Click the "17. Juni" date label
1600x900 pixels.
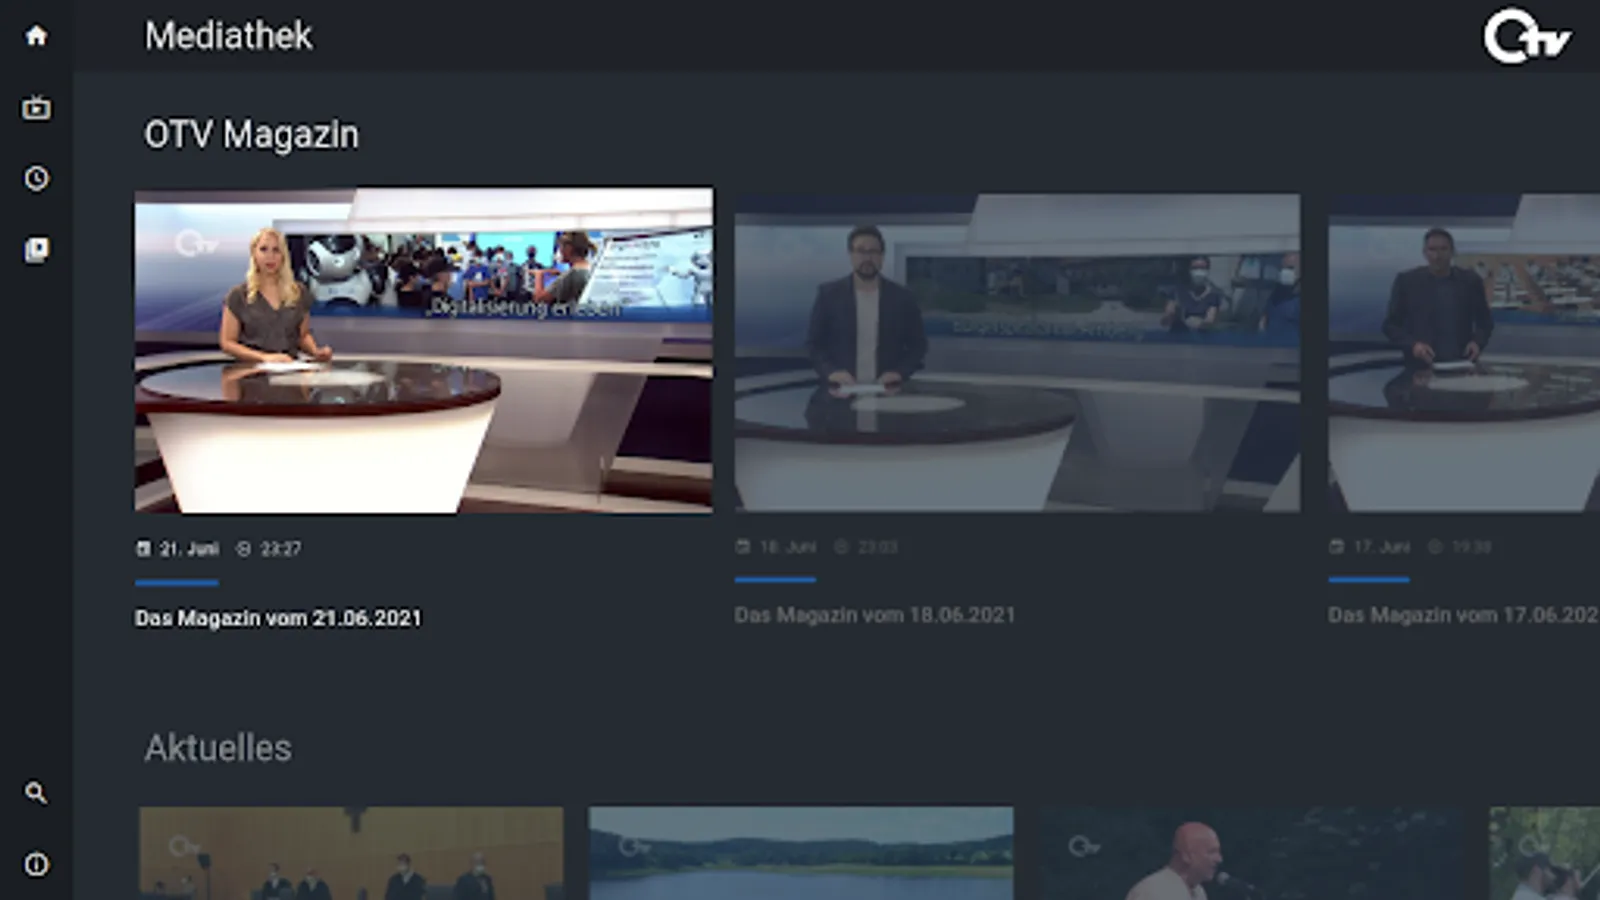(x=1382, y=546)
